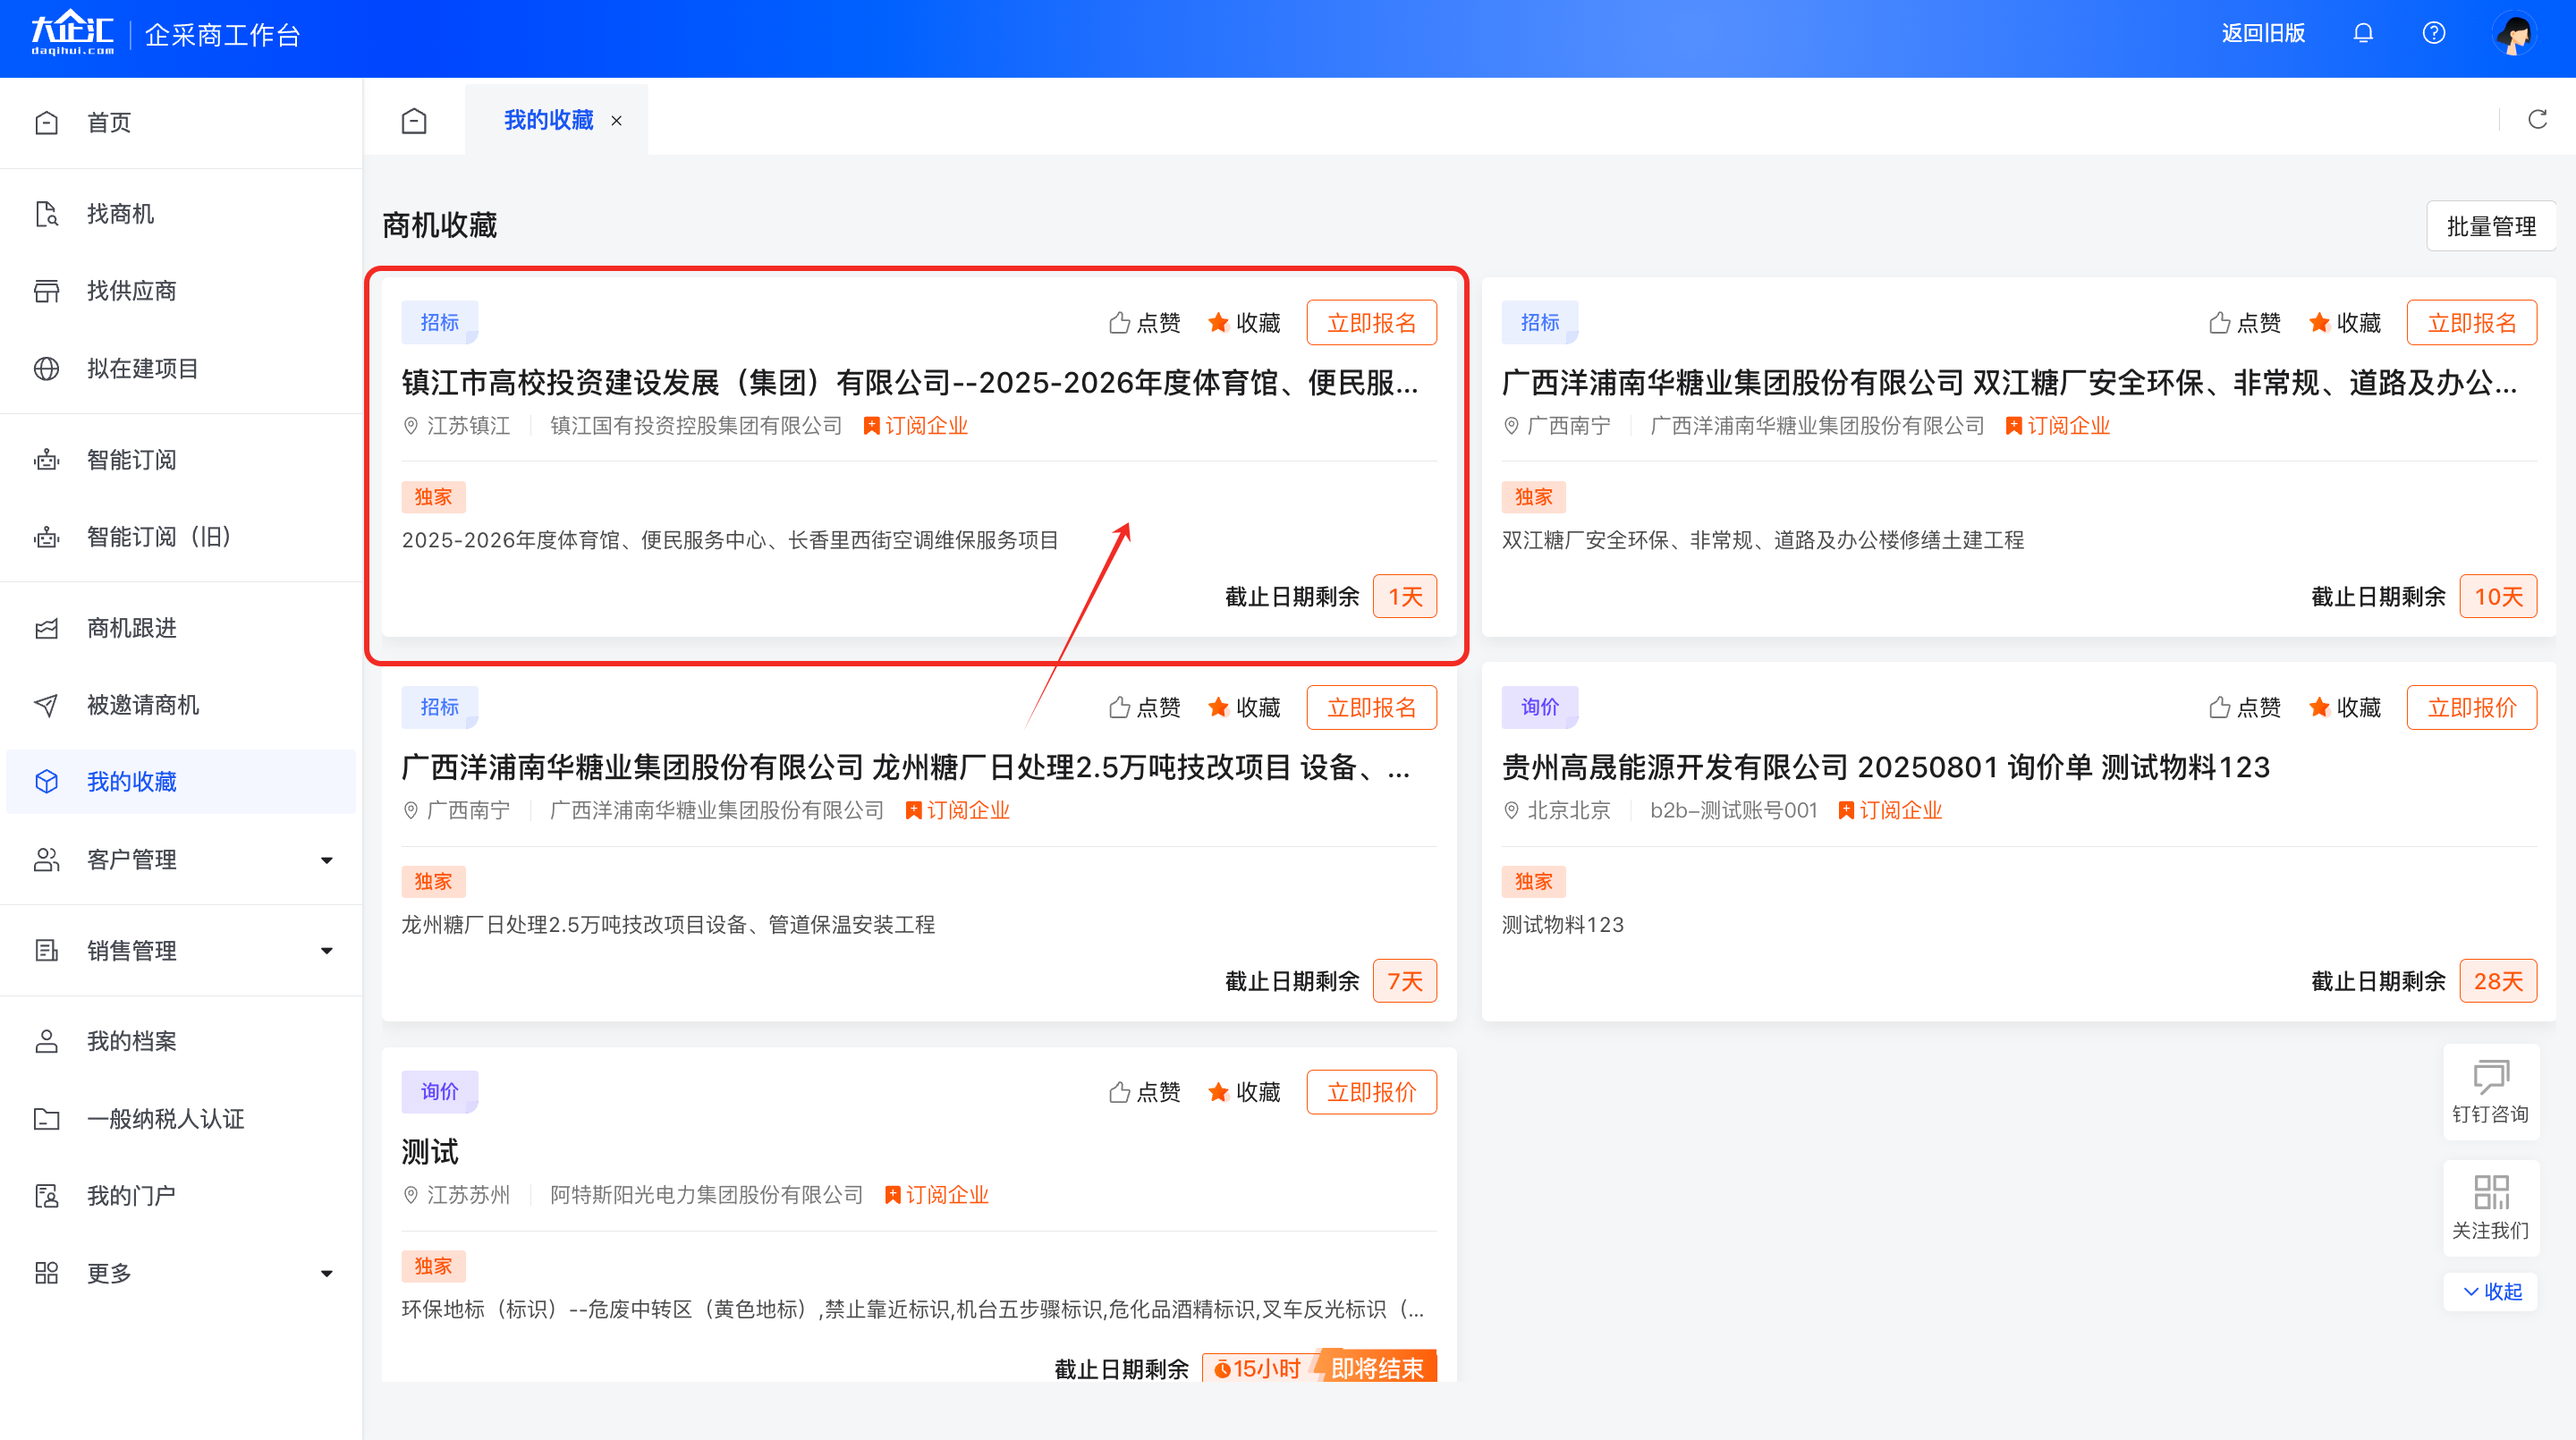The image size is (2576, 1440).
Task: Click 返回旧版 link
Action: 2263,33
